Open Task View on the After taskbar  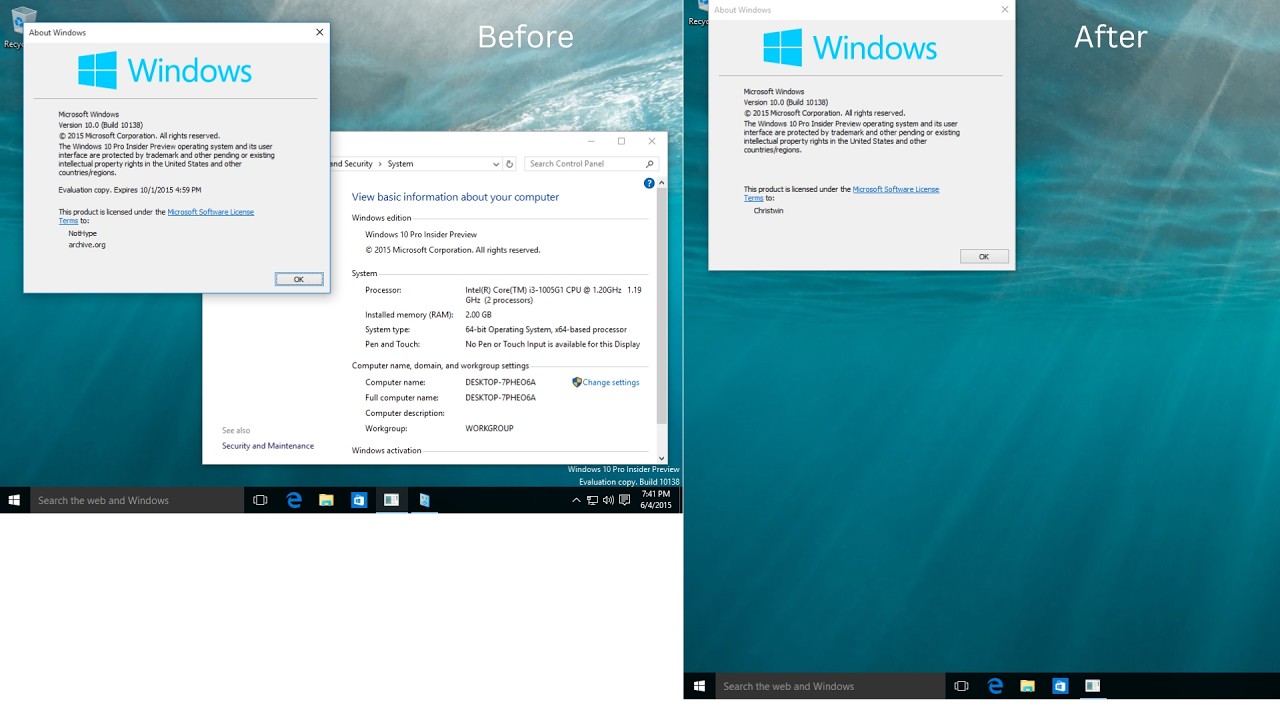961,686
